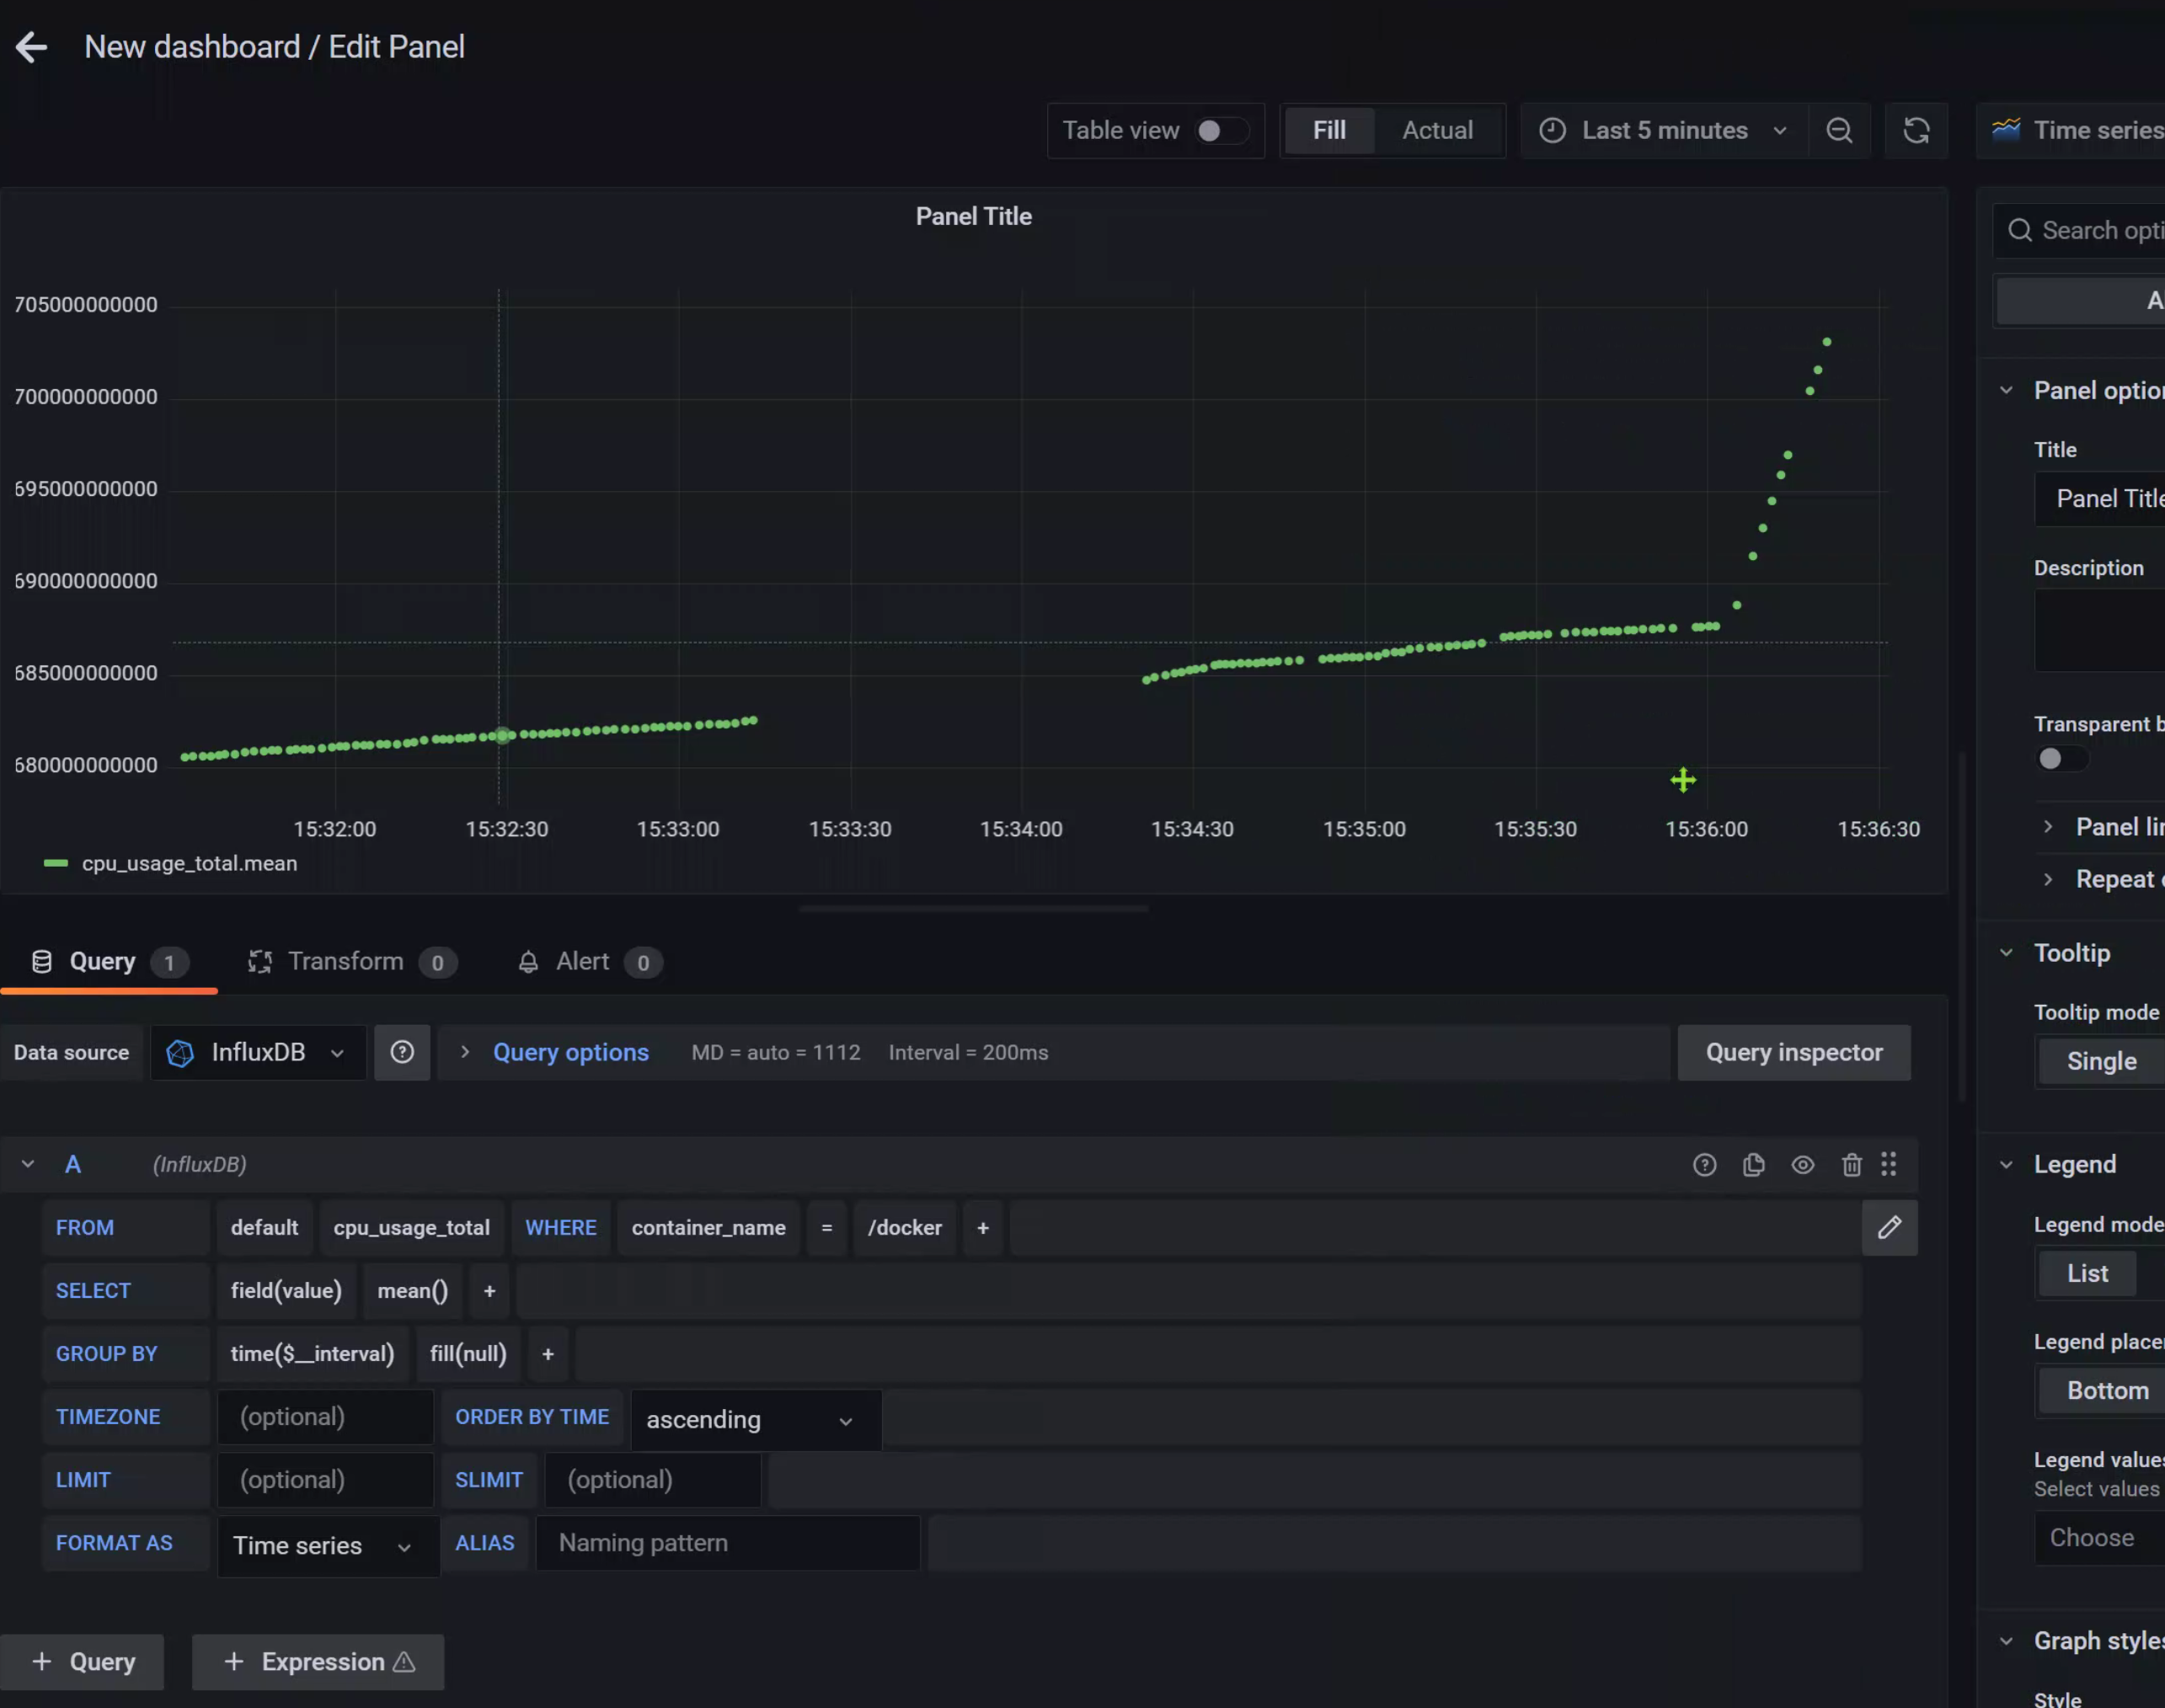Open the InfluxDB data source dropdown
The image size is (2165, 1708).
pyautogui.click(x=258, y=1052)
